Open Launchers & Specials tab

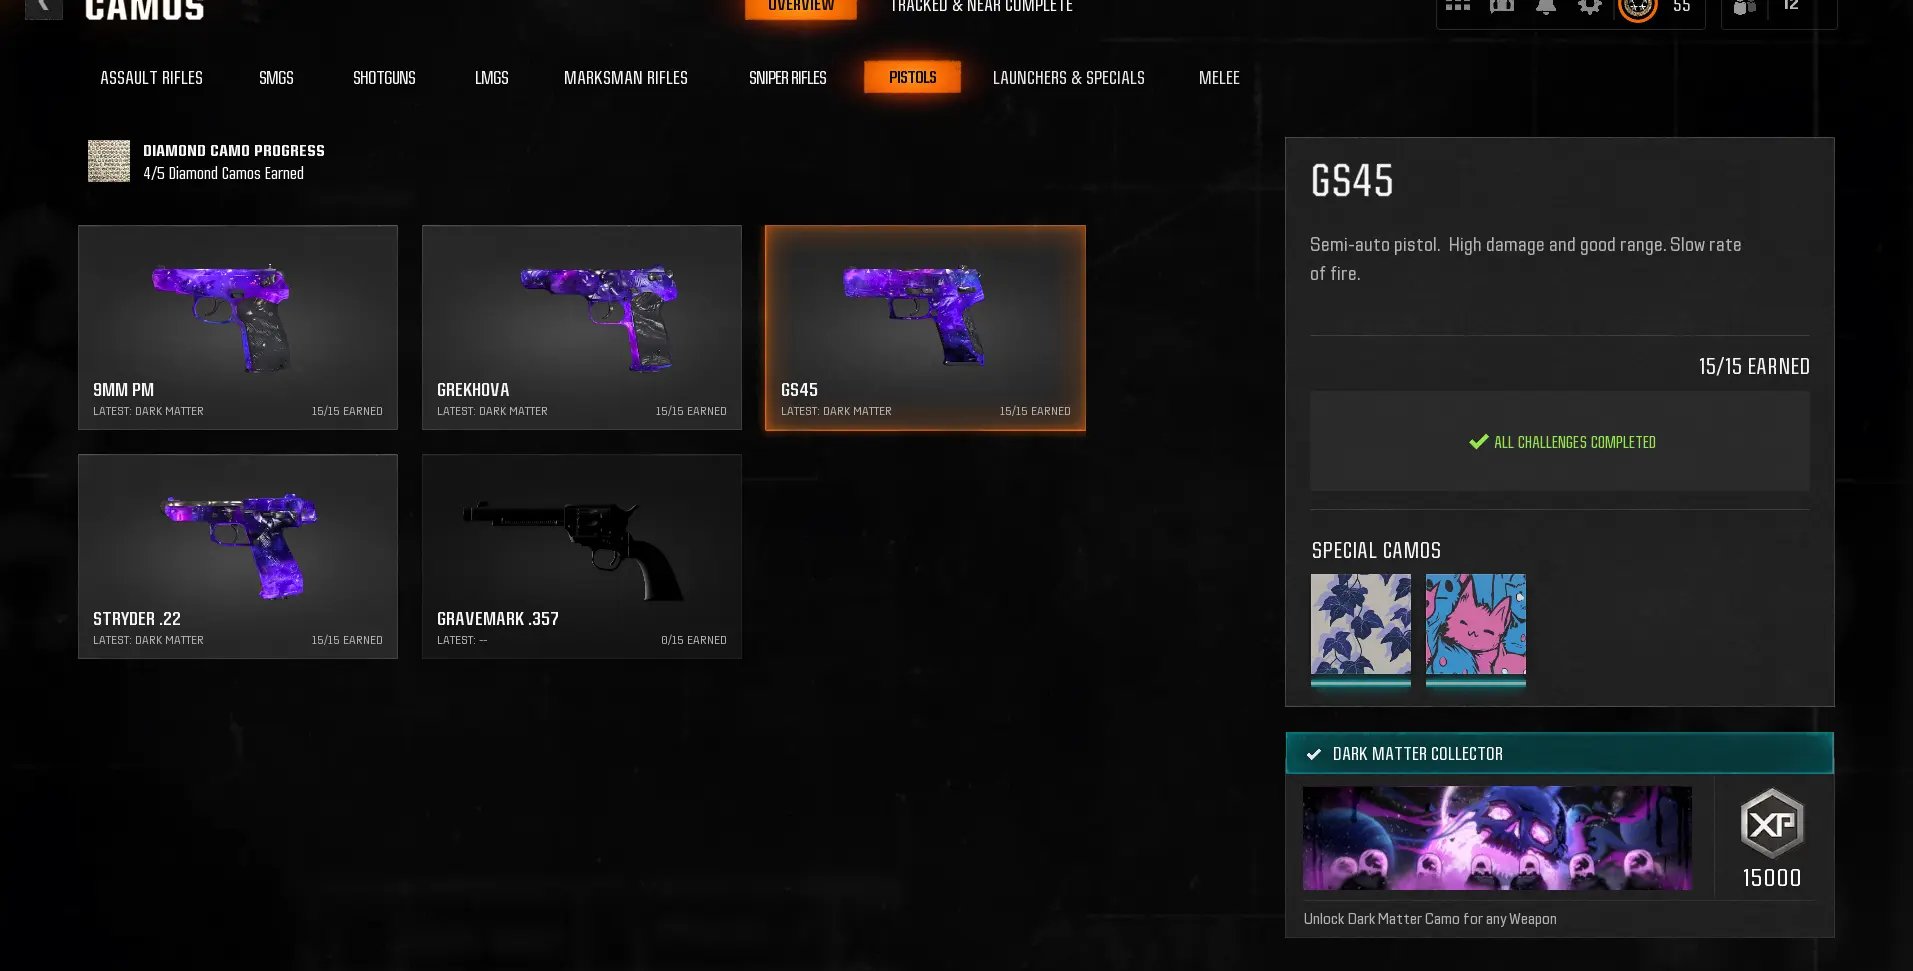pos(1069,77)
